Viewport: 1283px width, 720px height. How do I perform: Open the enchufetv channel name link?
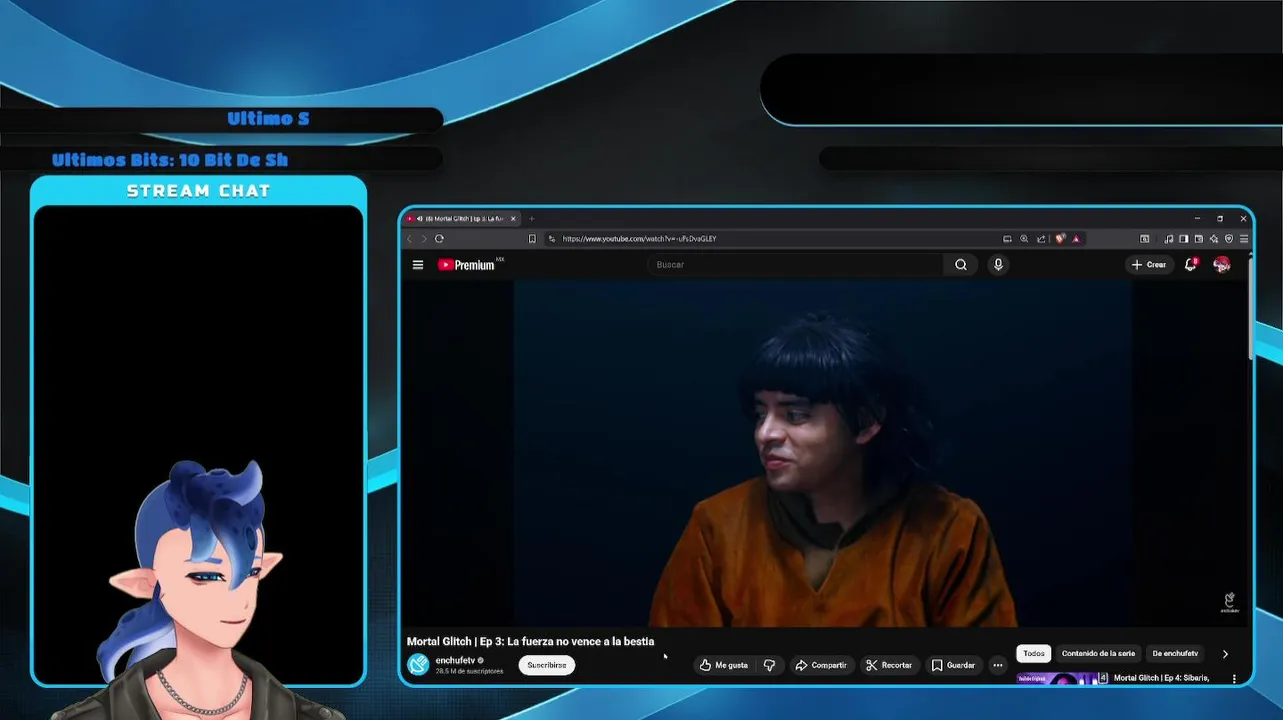coord(455,660)
